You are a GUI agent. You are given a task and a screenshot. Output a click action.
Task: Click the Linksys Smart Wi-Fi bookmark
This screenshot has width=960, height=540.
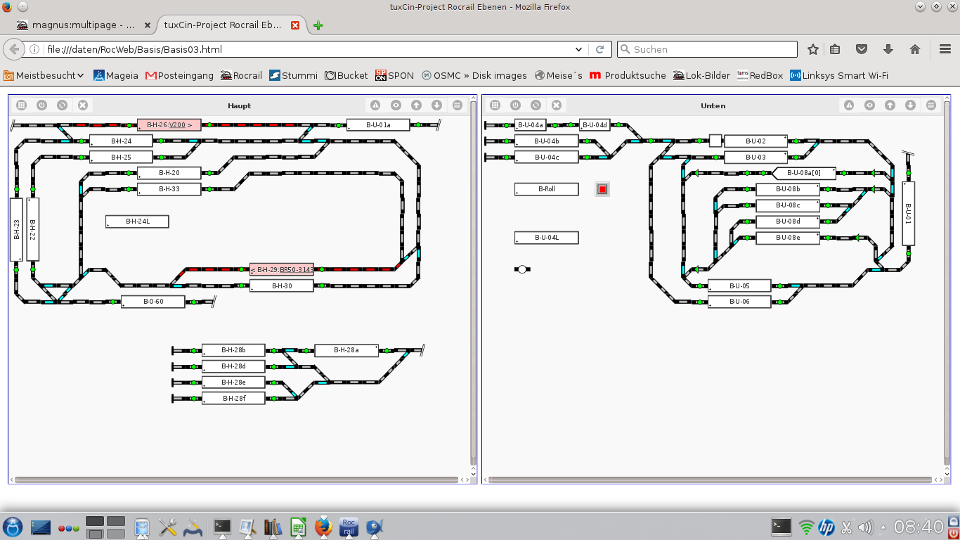pos(838,75)
